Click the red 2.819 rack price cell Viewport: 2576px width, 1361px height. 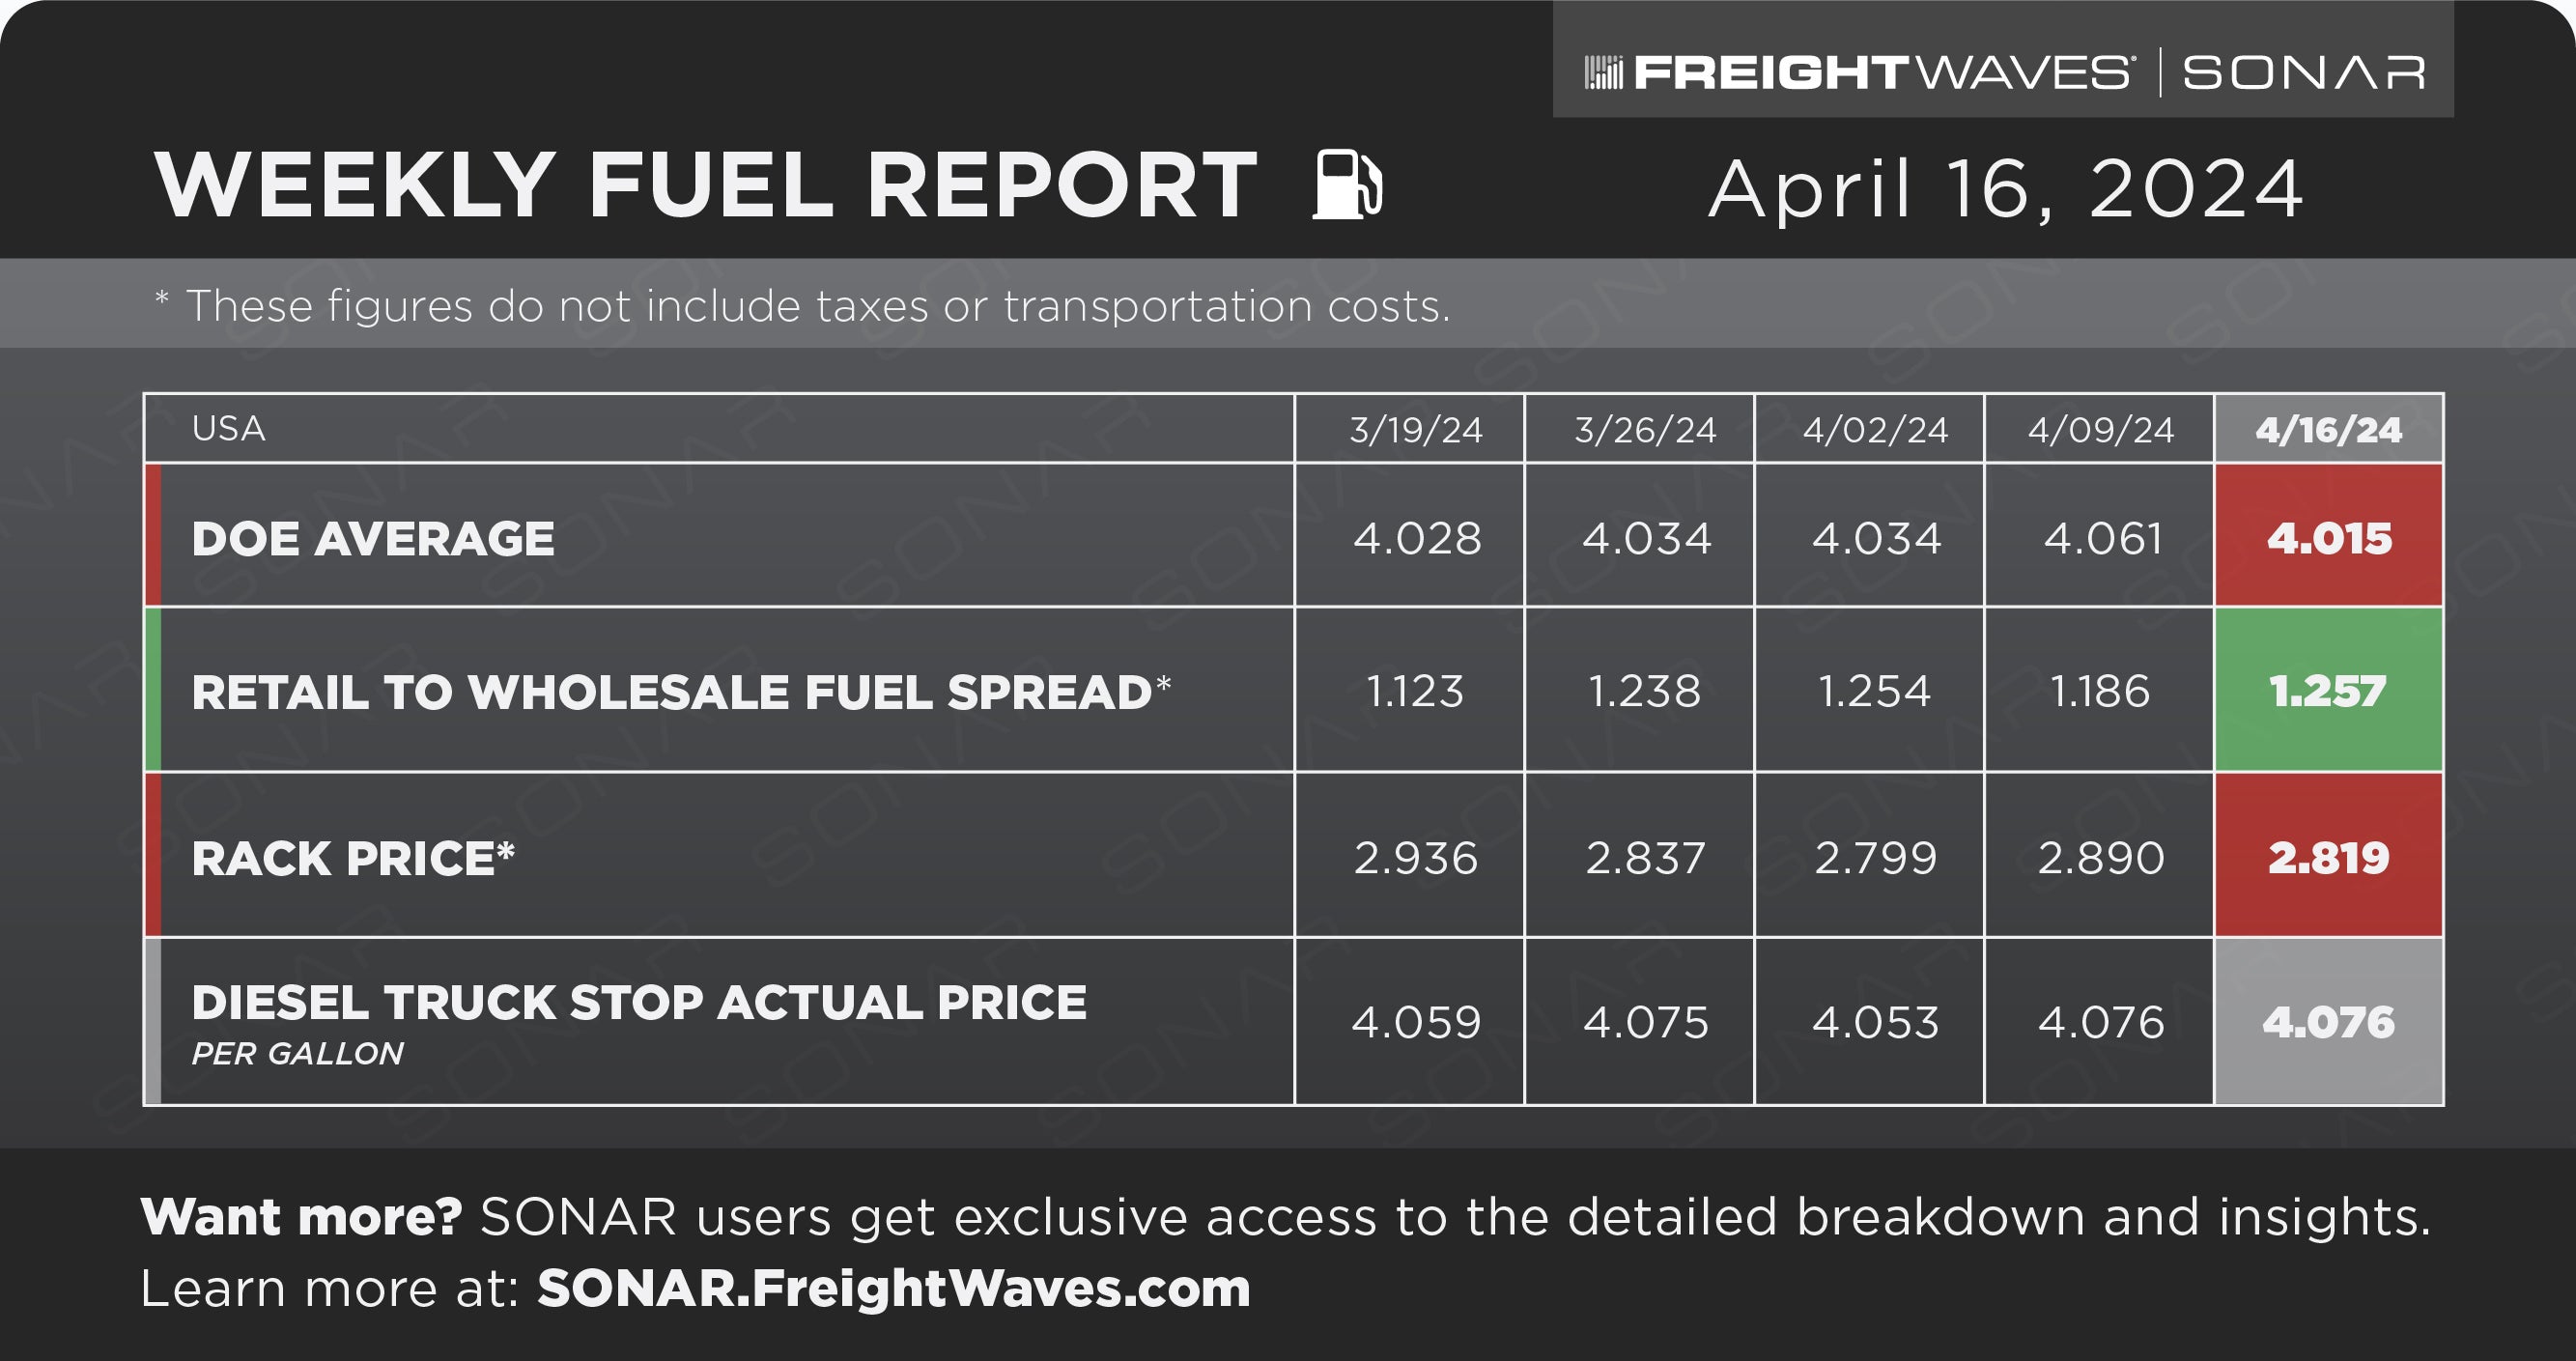[x=2329, y=856]
